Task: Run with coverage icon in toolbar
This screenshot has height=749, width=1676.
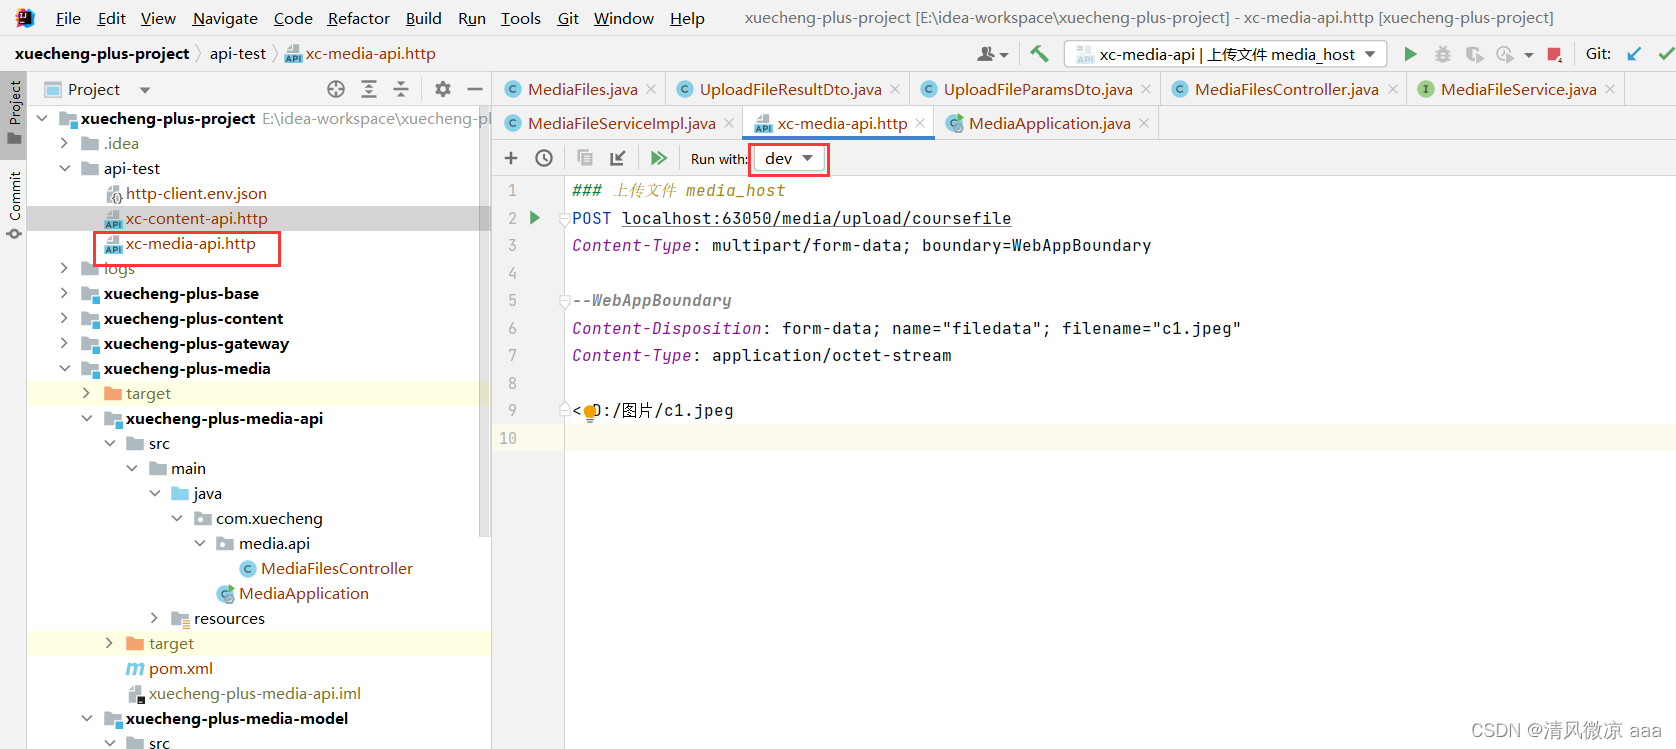Action: pos(1474,54)
